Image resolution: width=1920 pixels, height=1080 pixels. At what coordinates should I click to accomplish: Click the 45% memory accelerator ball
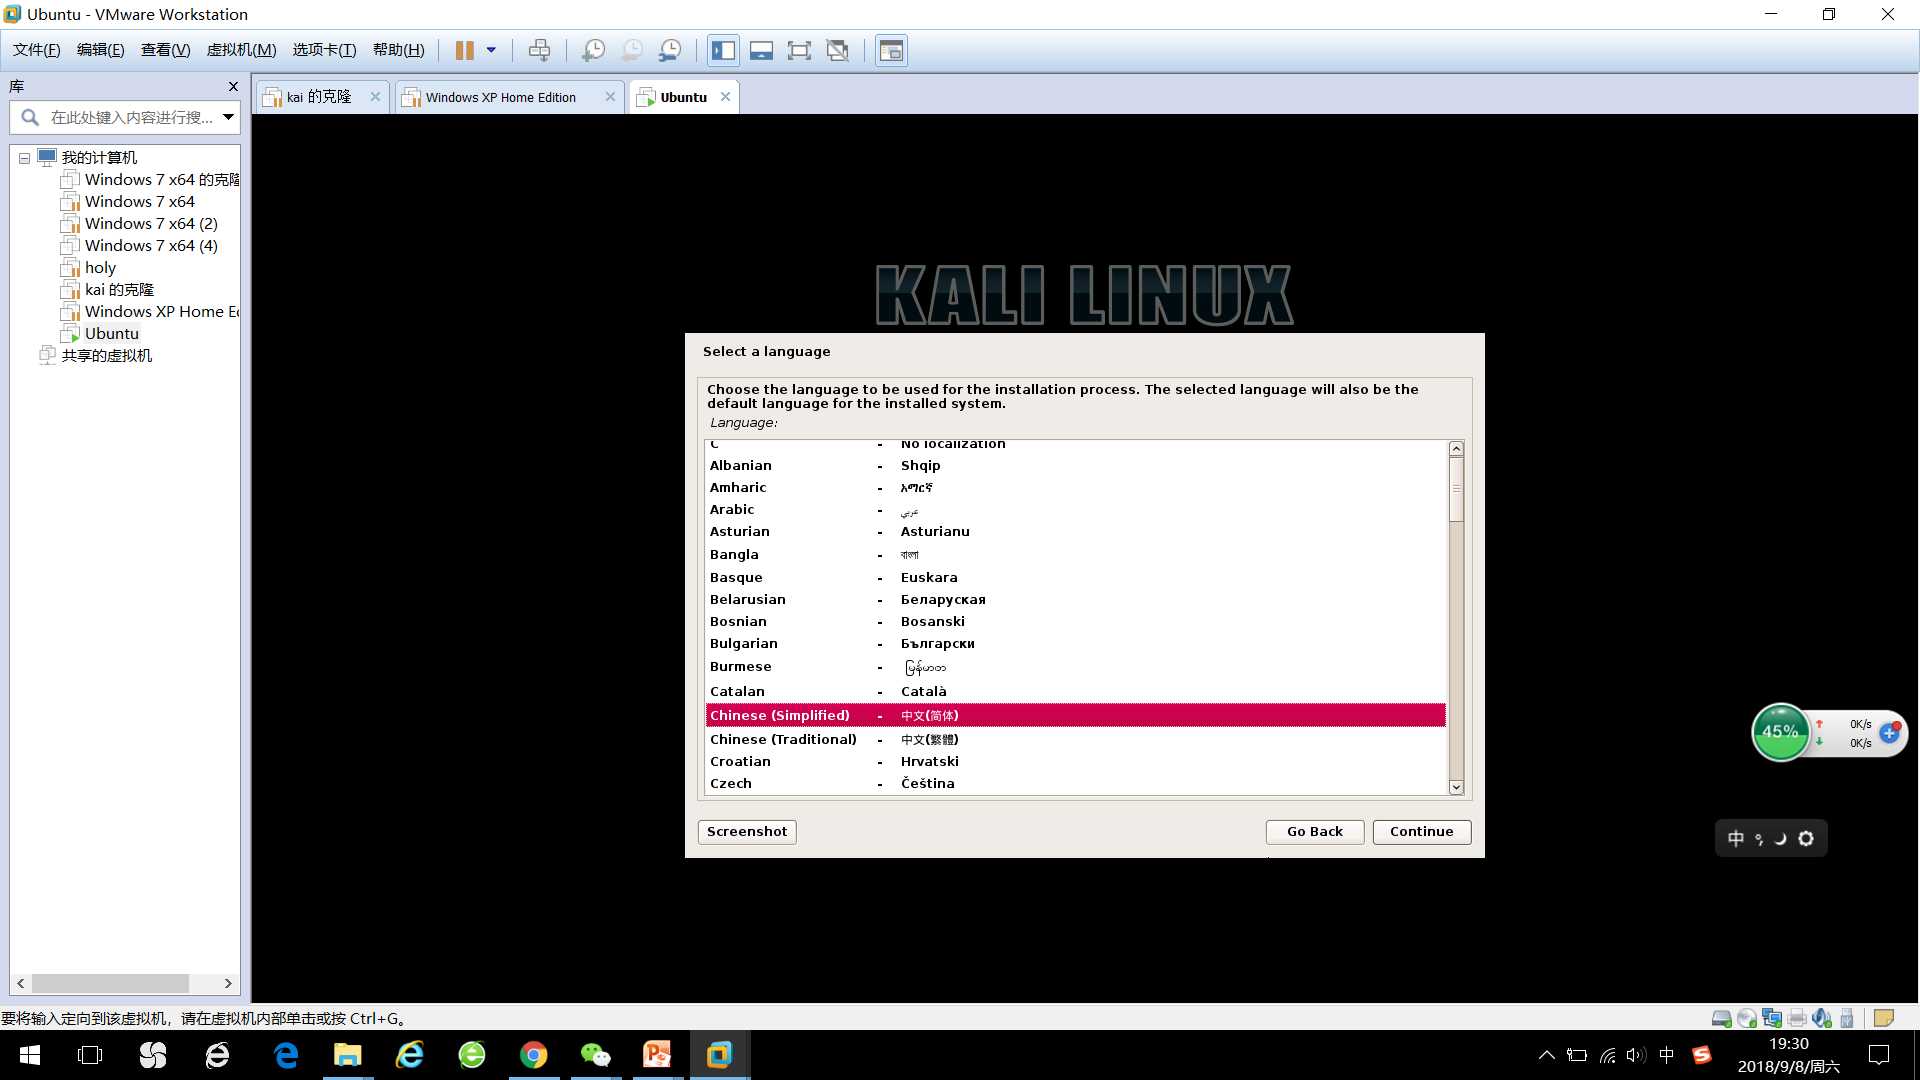[x=1780, y=731]
